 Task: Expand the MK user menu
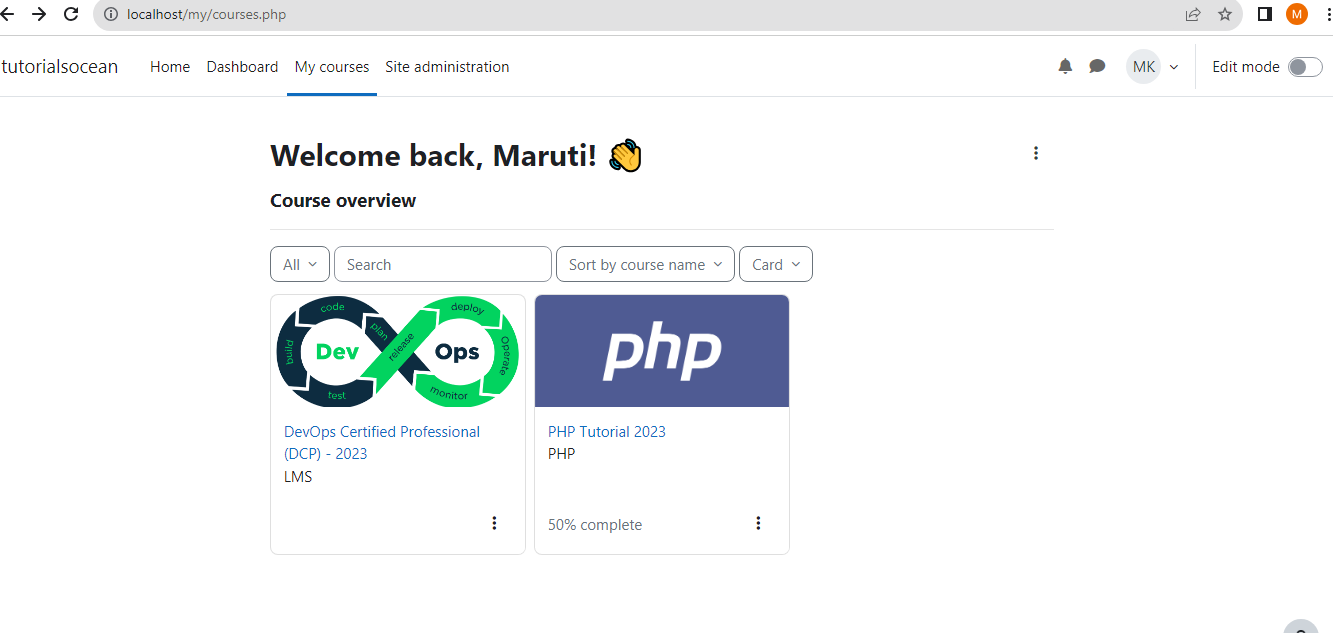pos(1153,67)
